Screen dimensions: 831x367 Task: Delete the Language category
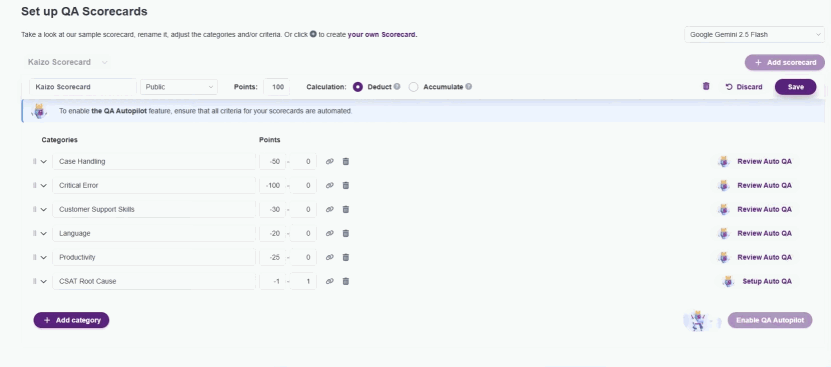[346, 233]
